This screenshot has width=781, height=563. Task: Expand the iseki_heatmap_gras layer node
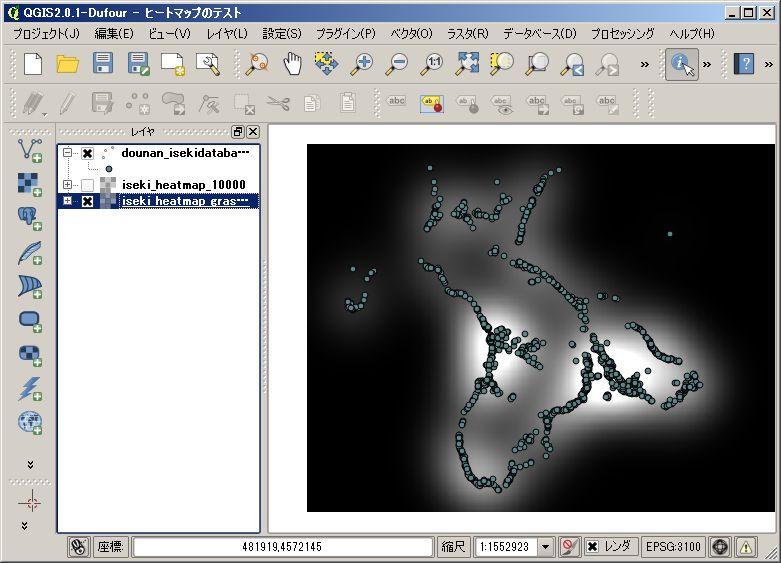pos(67,201)
